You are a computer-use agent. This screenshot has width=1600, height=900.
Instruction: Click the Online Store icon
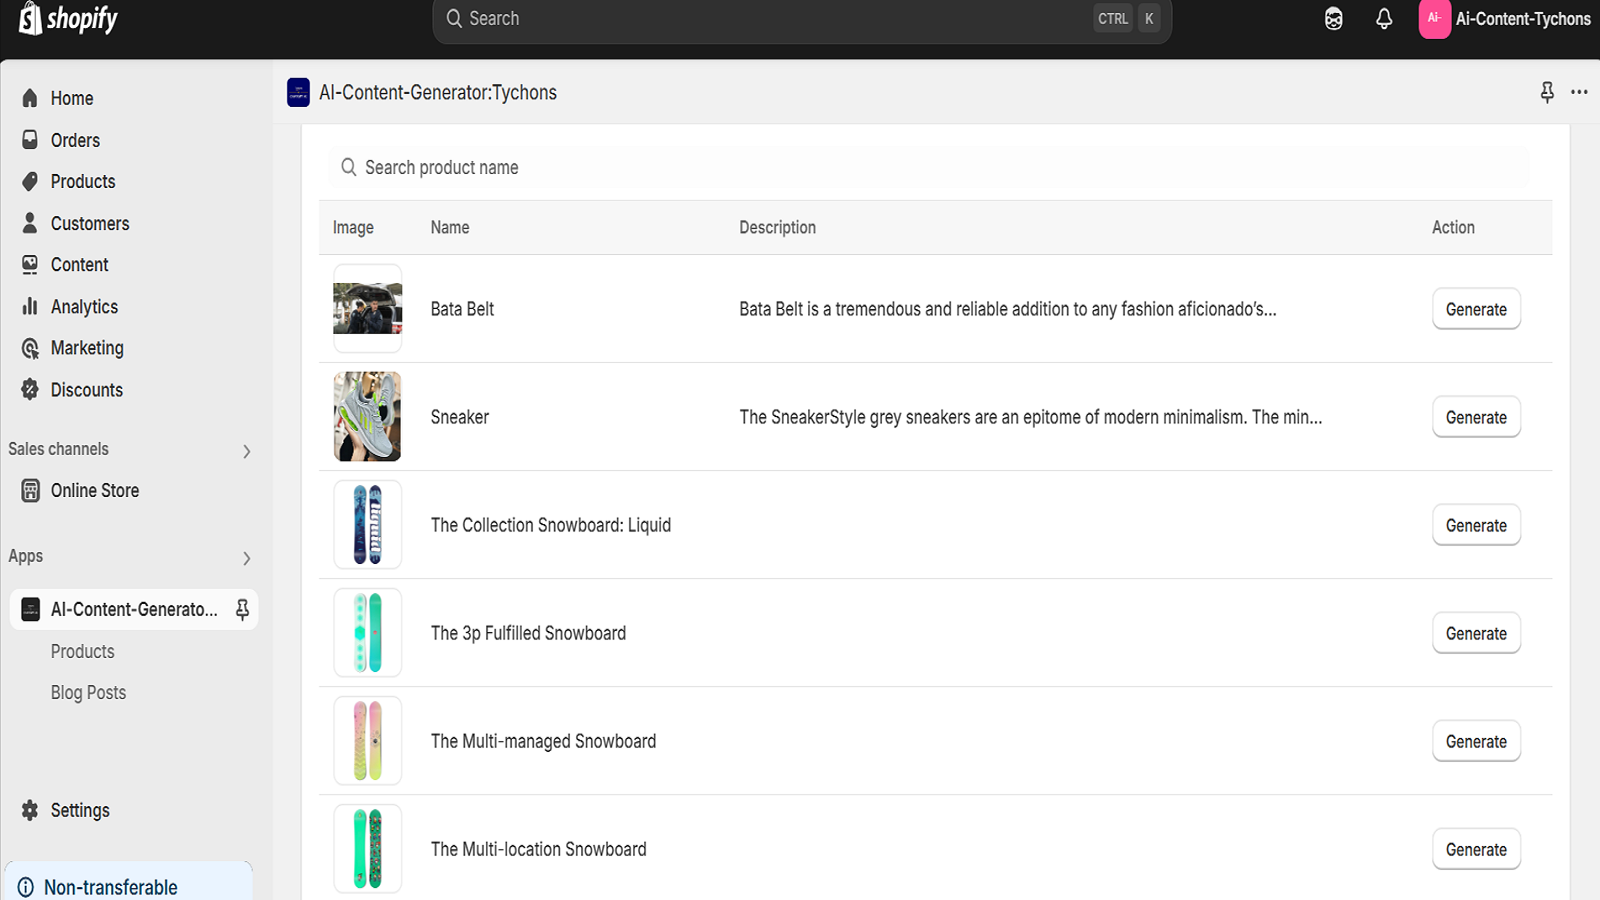31,490
